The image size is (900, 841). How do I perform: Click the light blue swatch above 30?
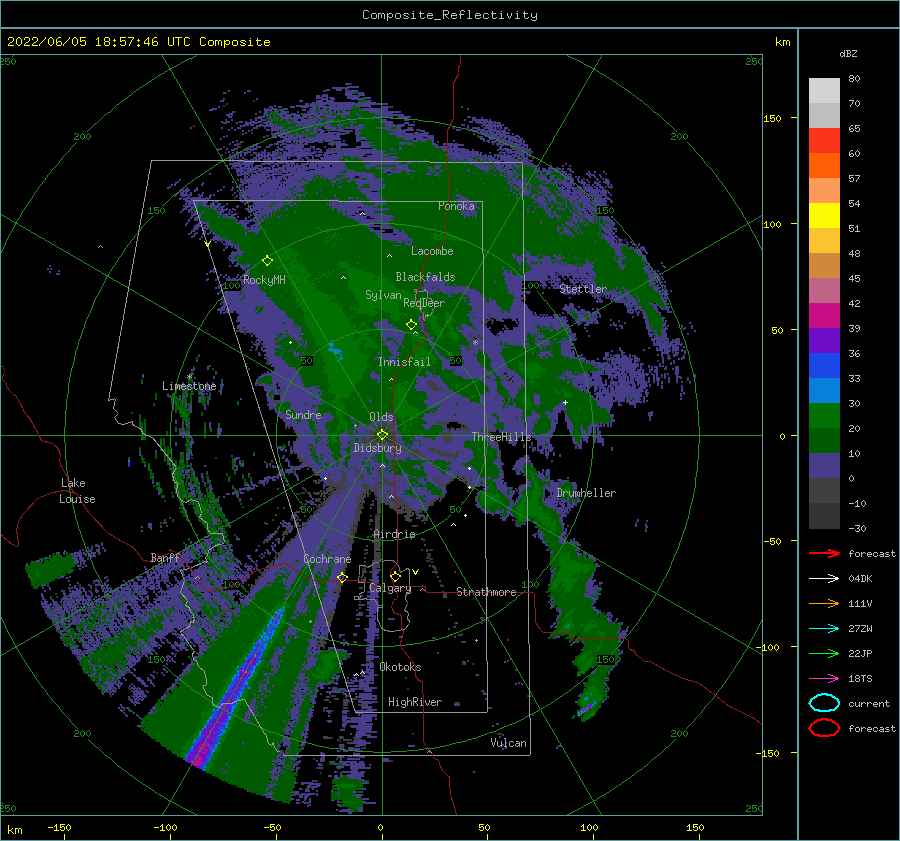[x=824, y=391]
